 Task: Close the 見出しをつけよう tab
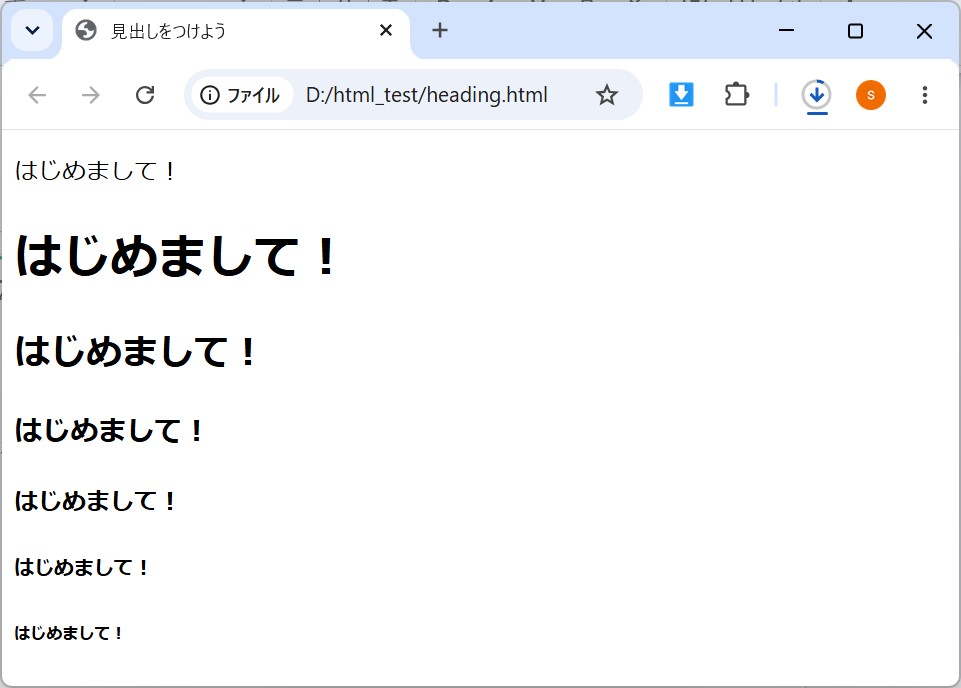(x=386, y=30)
